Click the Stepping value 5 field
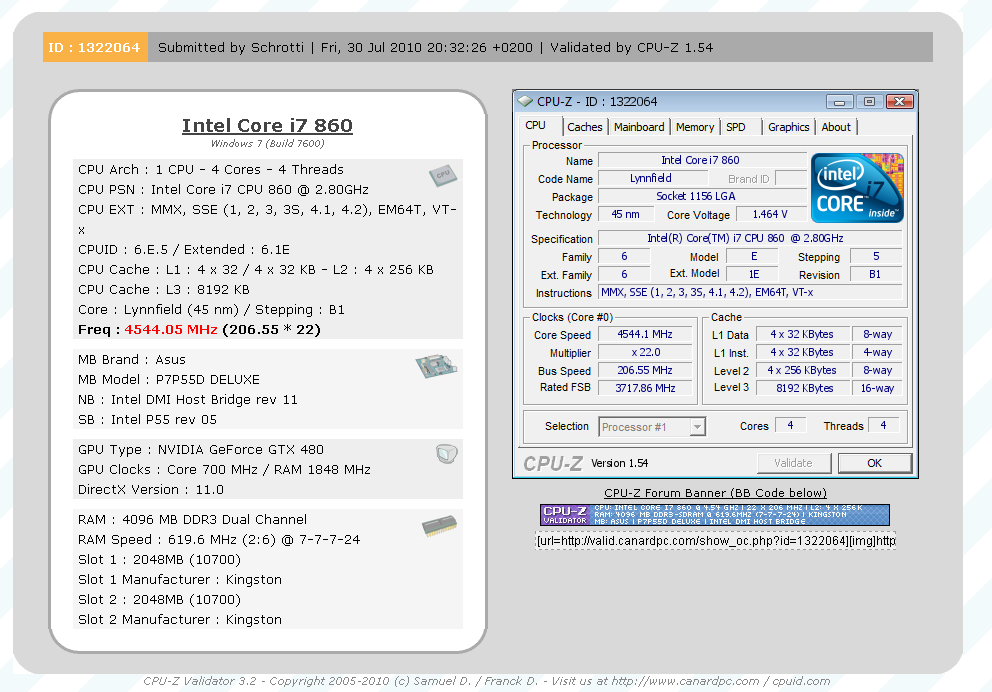 coord(876,256)
